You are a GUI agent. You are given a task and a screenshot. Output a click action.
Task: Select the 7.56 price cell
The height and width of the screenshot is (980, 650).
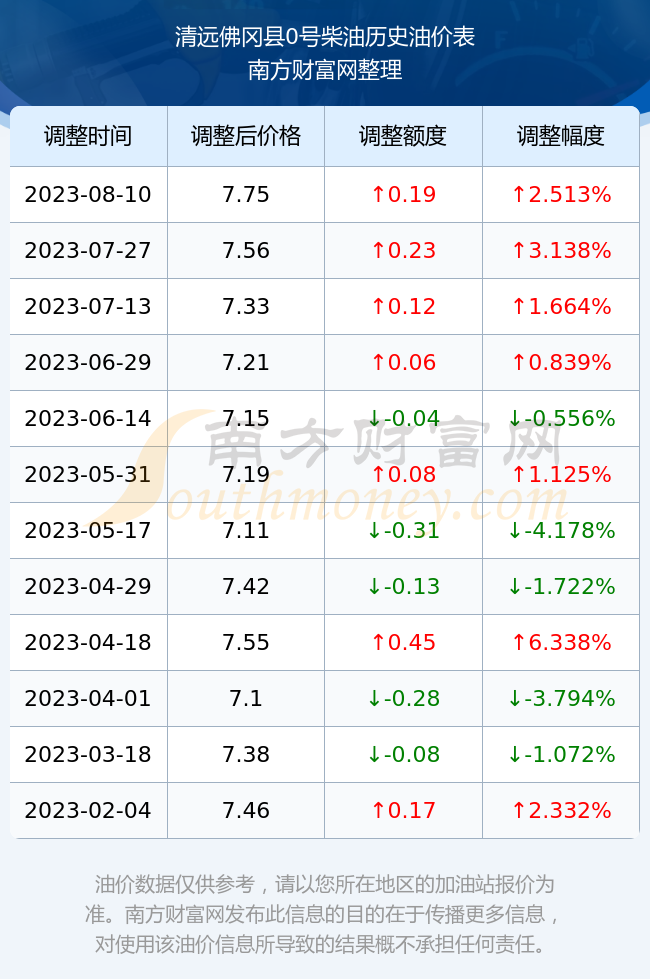(x=246, y=251)
